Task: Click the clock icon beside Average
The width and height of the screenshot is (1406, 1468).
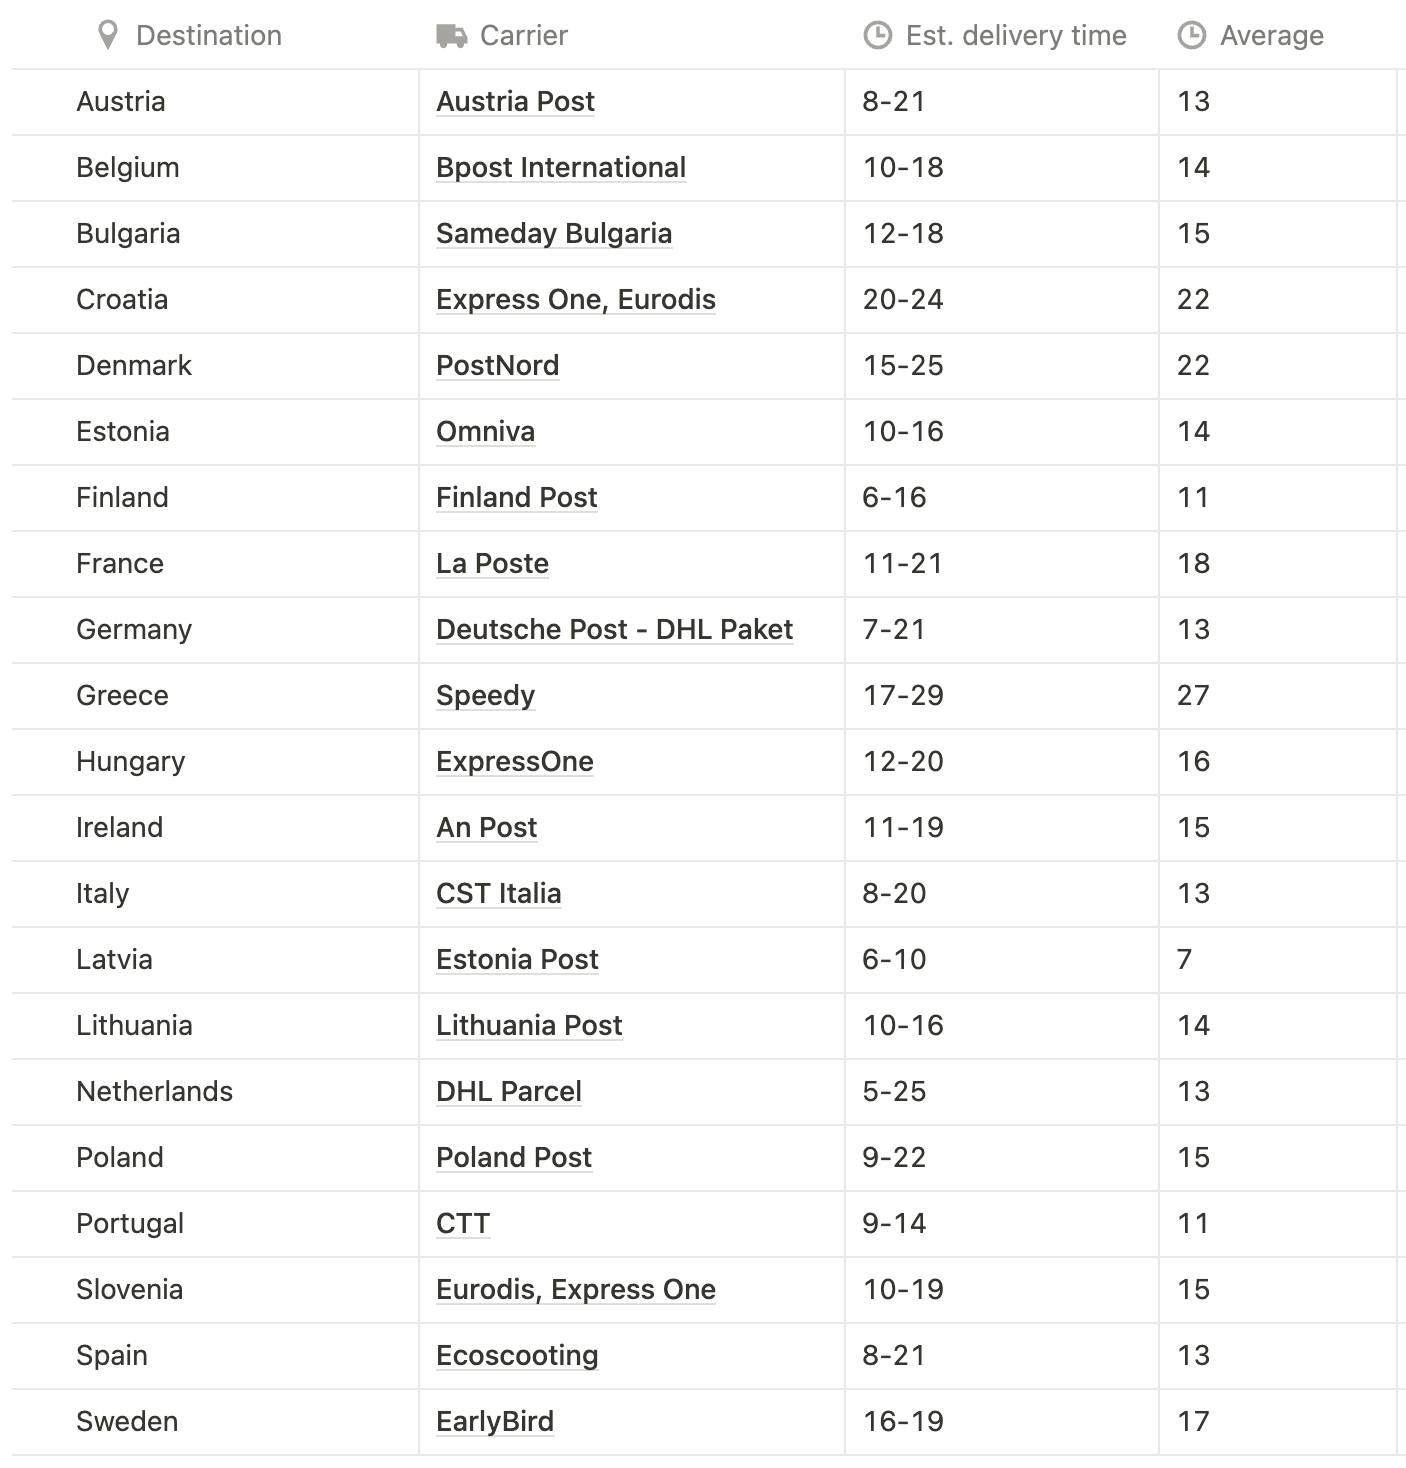Action: click(x=1192, y=36)
